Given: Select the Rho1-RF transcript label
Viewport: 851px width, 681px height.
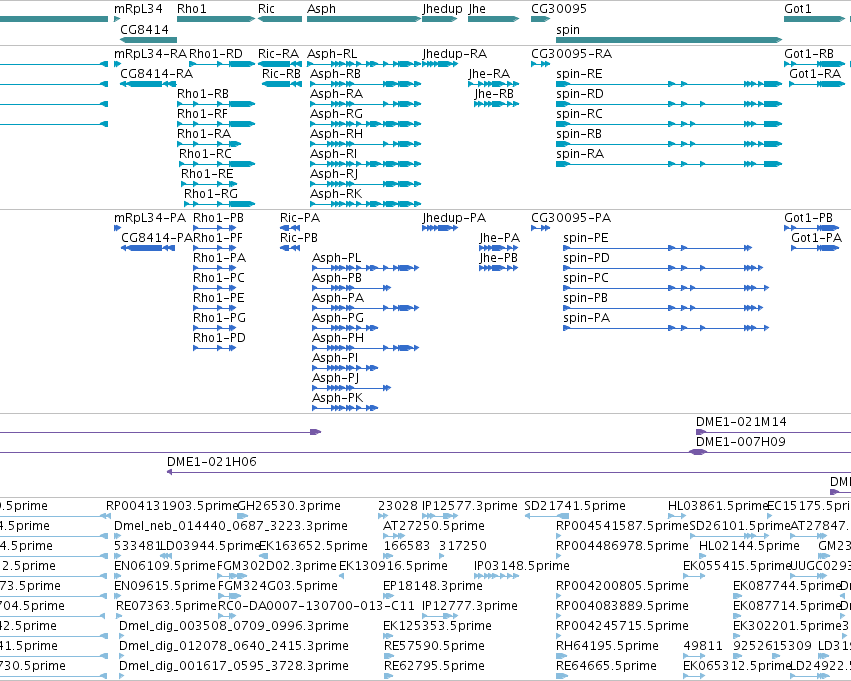Looking at the screenshot, I should point(202,113).
